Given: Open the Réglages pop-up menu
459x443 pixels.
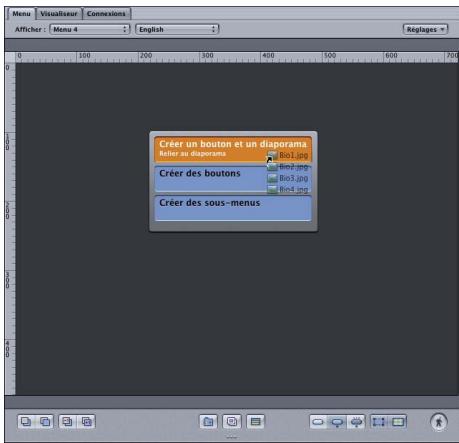Looking at the screenshot, I should coord(425,29).
